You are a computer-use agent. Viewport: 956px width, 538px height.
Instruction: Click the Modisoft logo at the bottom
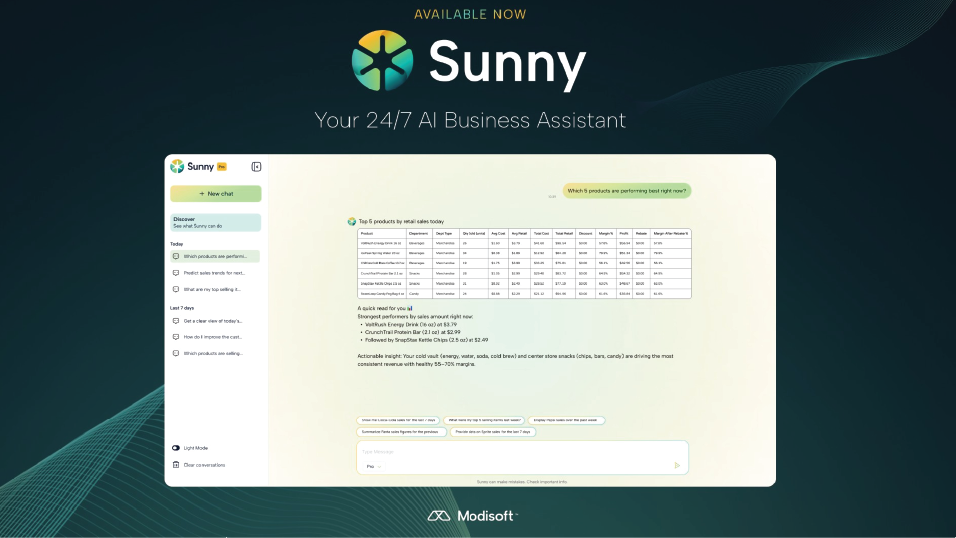[x=473, y=516]
